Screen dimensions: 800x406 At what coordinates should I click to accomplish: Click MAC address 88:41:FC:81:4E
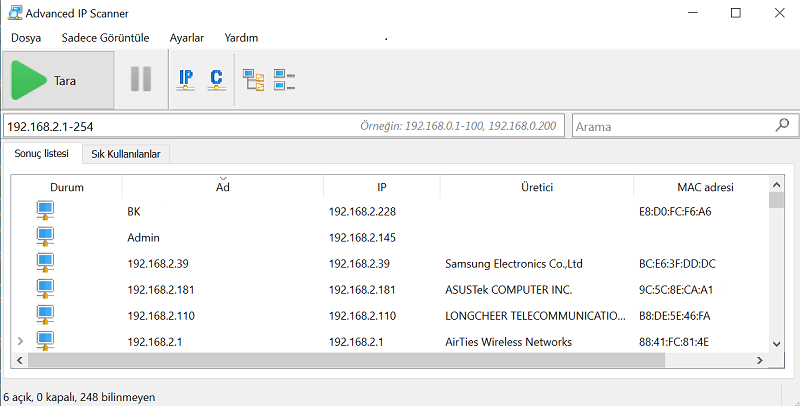pos(673,342)
